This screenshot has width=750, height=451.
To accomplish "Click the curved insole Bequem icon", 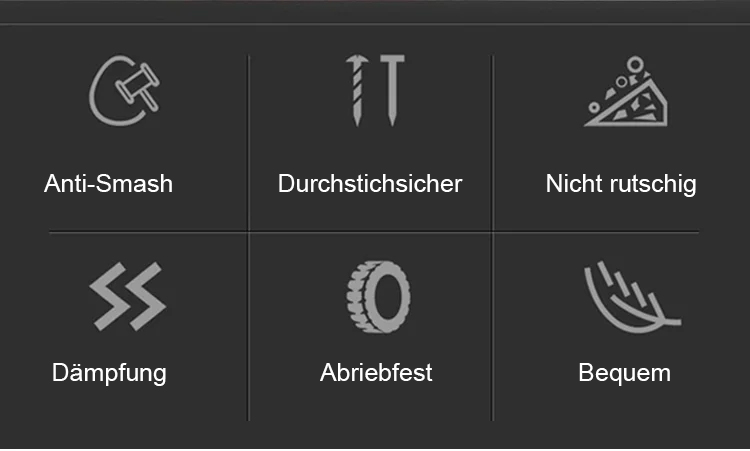I will point(632,297).
